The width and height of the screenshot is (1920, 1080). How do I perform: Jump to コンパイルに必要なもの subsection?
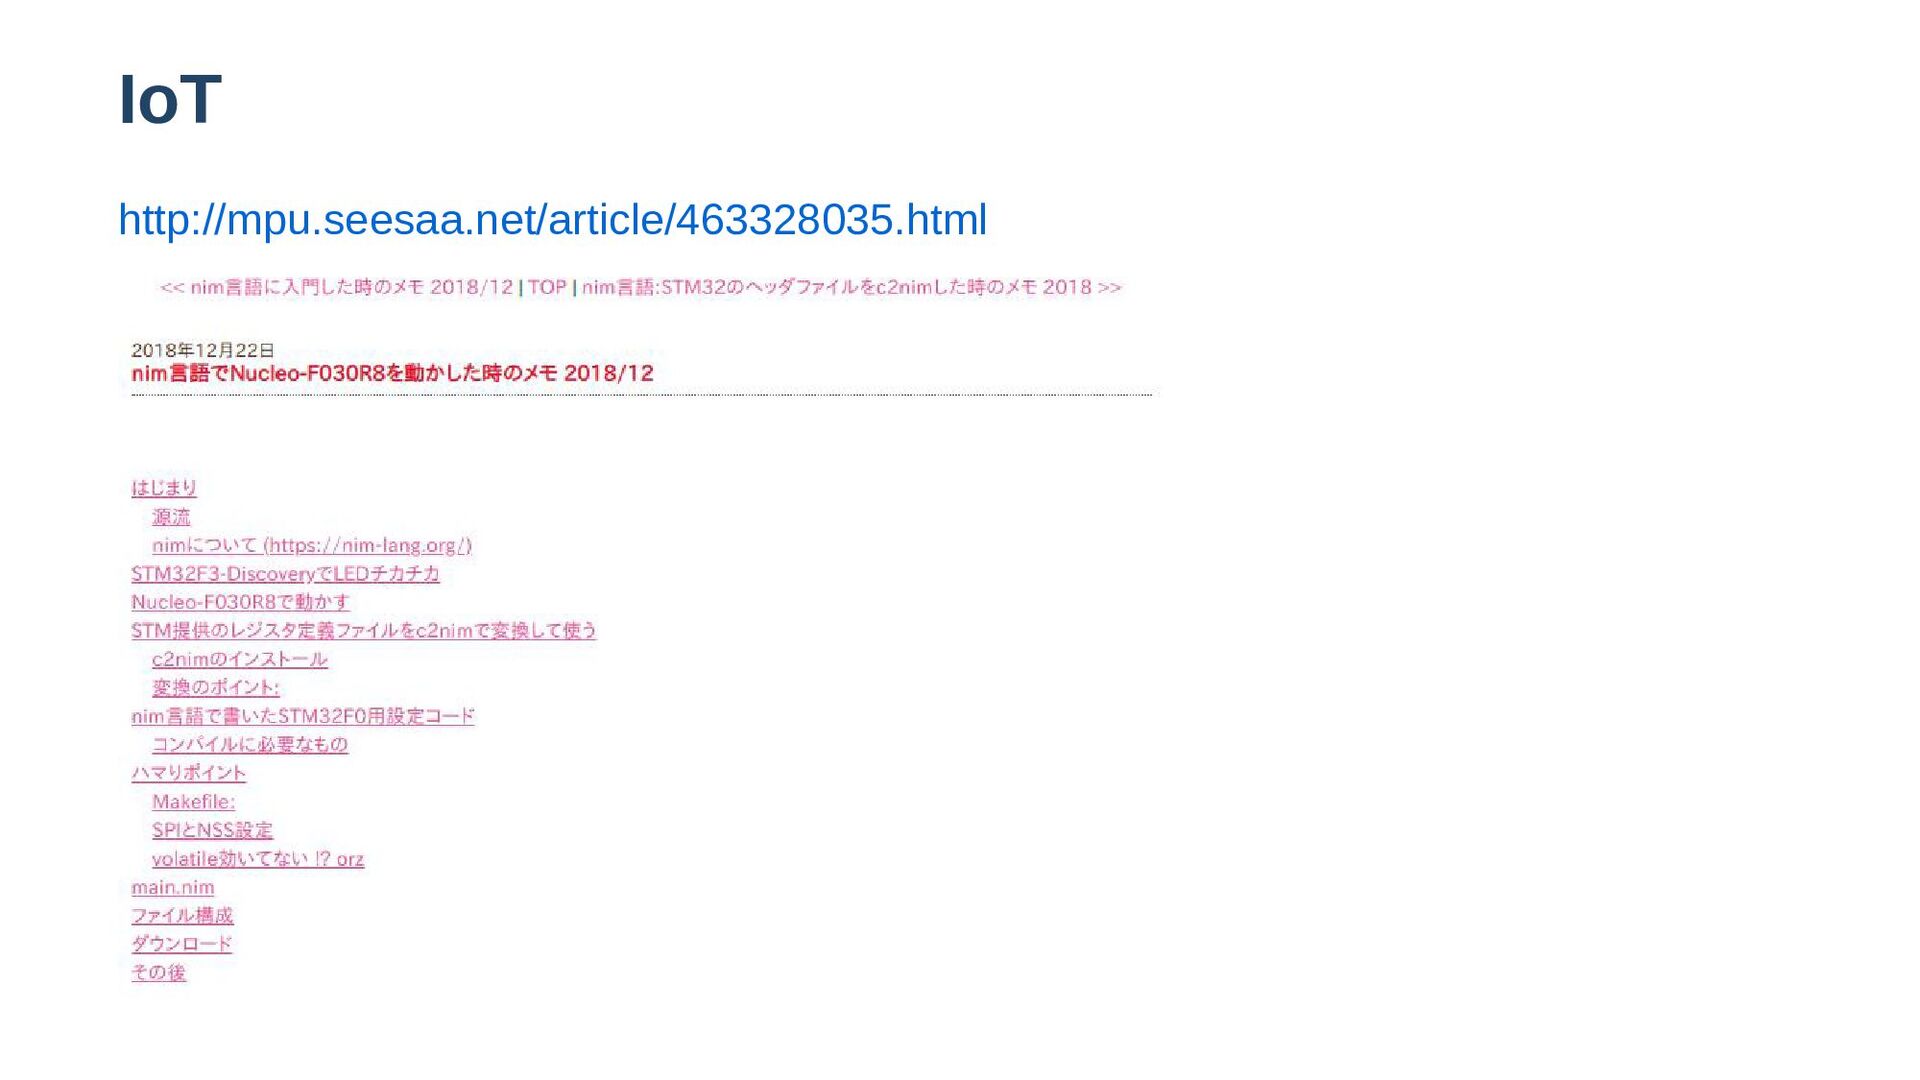coord(250,745)
